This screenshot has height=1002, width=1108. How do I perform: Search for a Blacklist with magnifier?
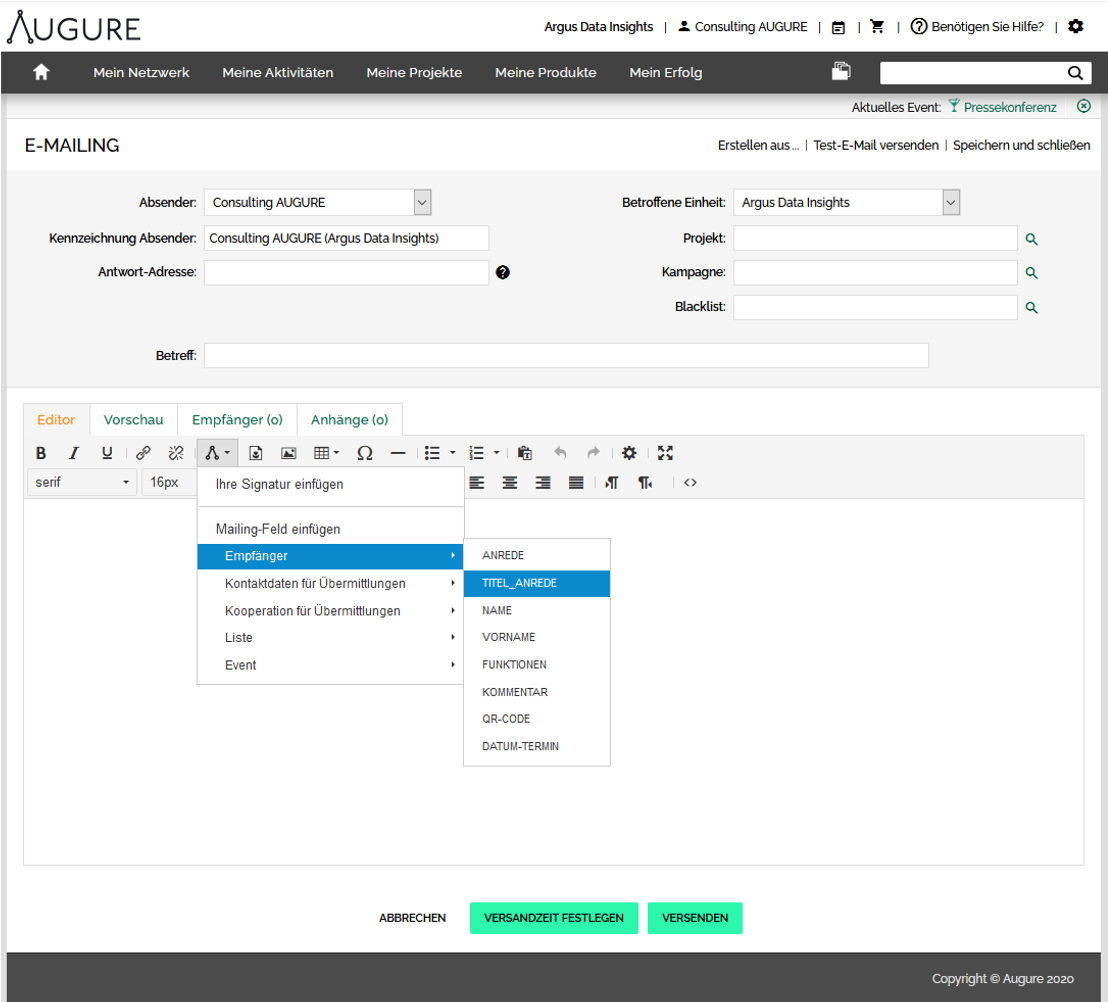tap(1031, 307)
